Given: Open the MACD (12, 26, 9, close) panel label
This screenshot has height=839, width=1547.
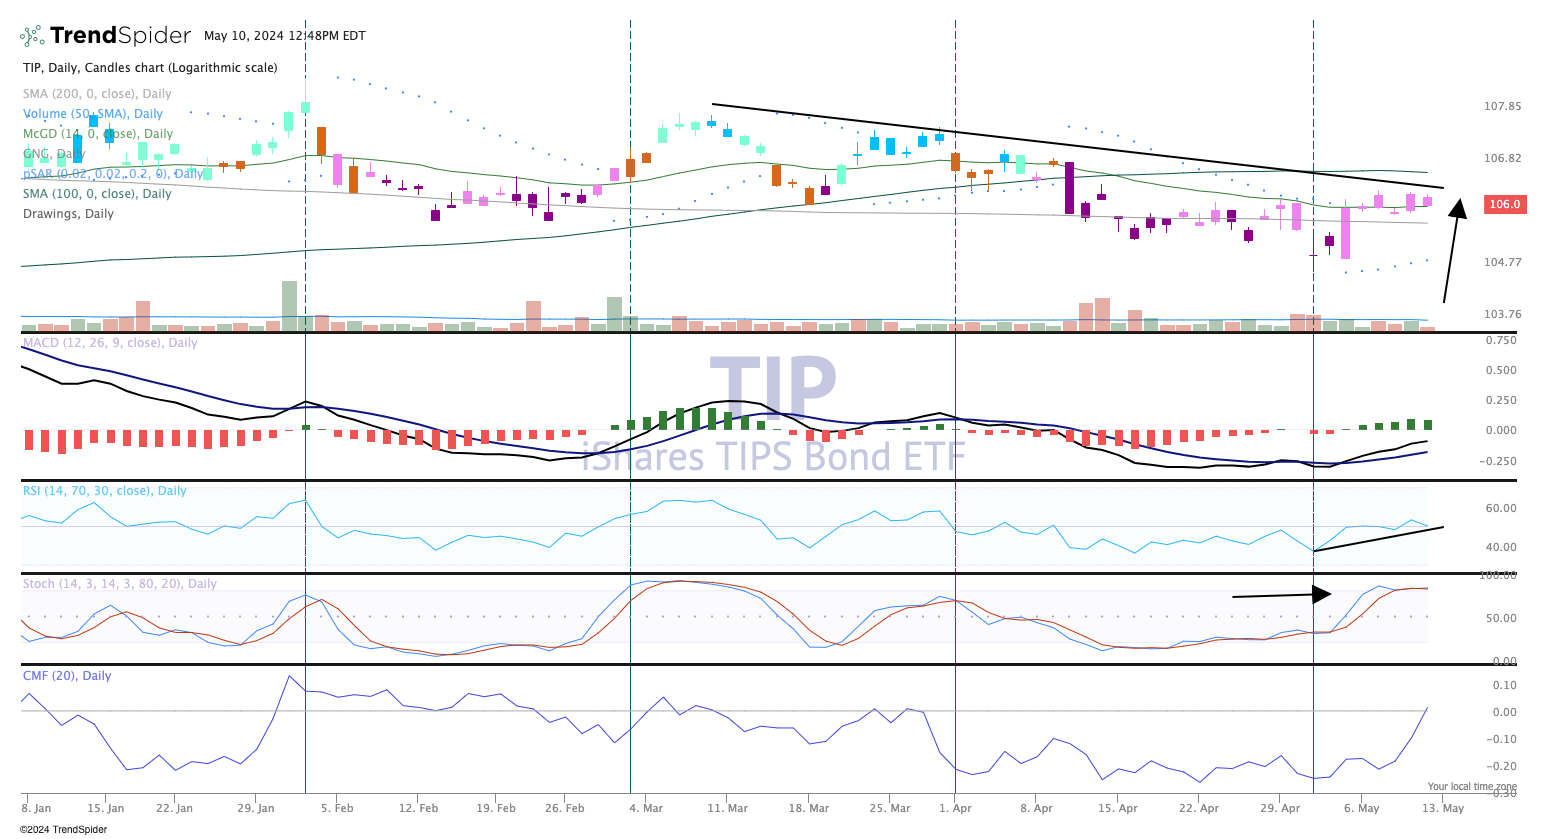Looking at the screenshot, I should 110,343.
